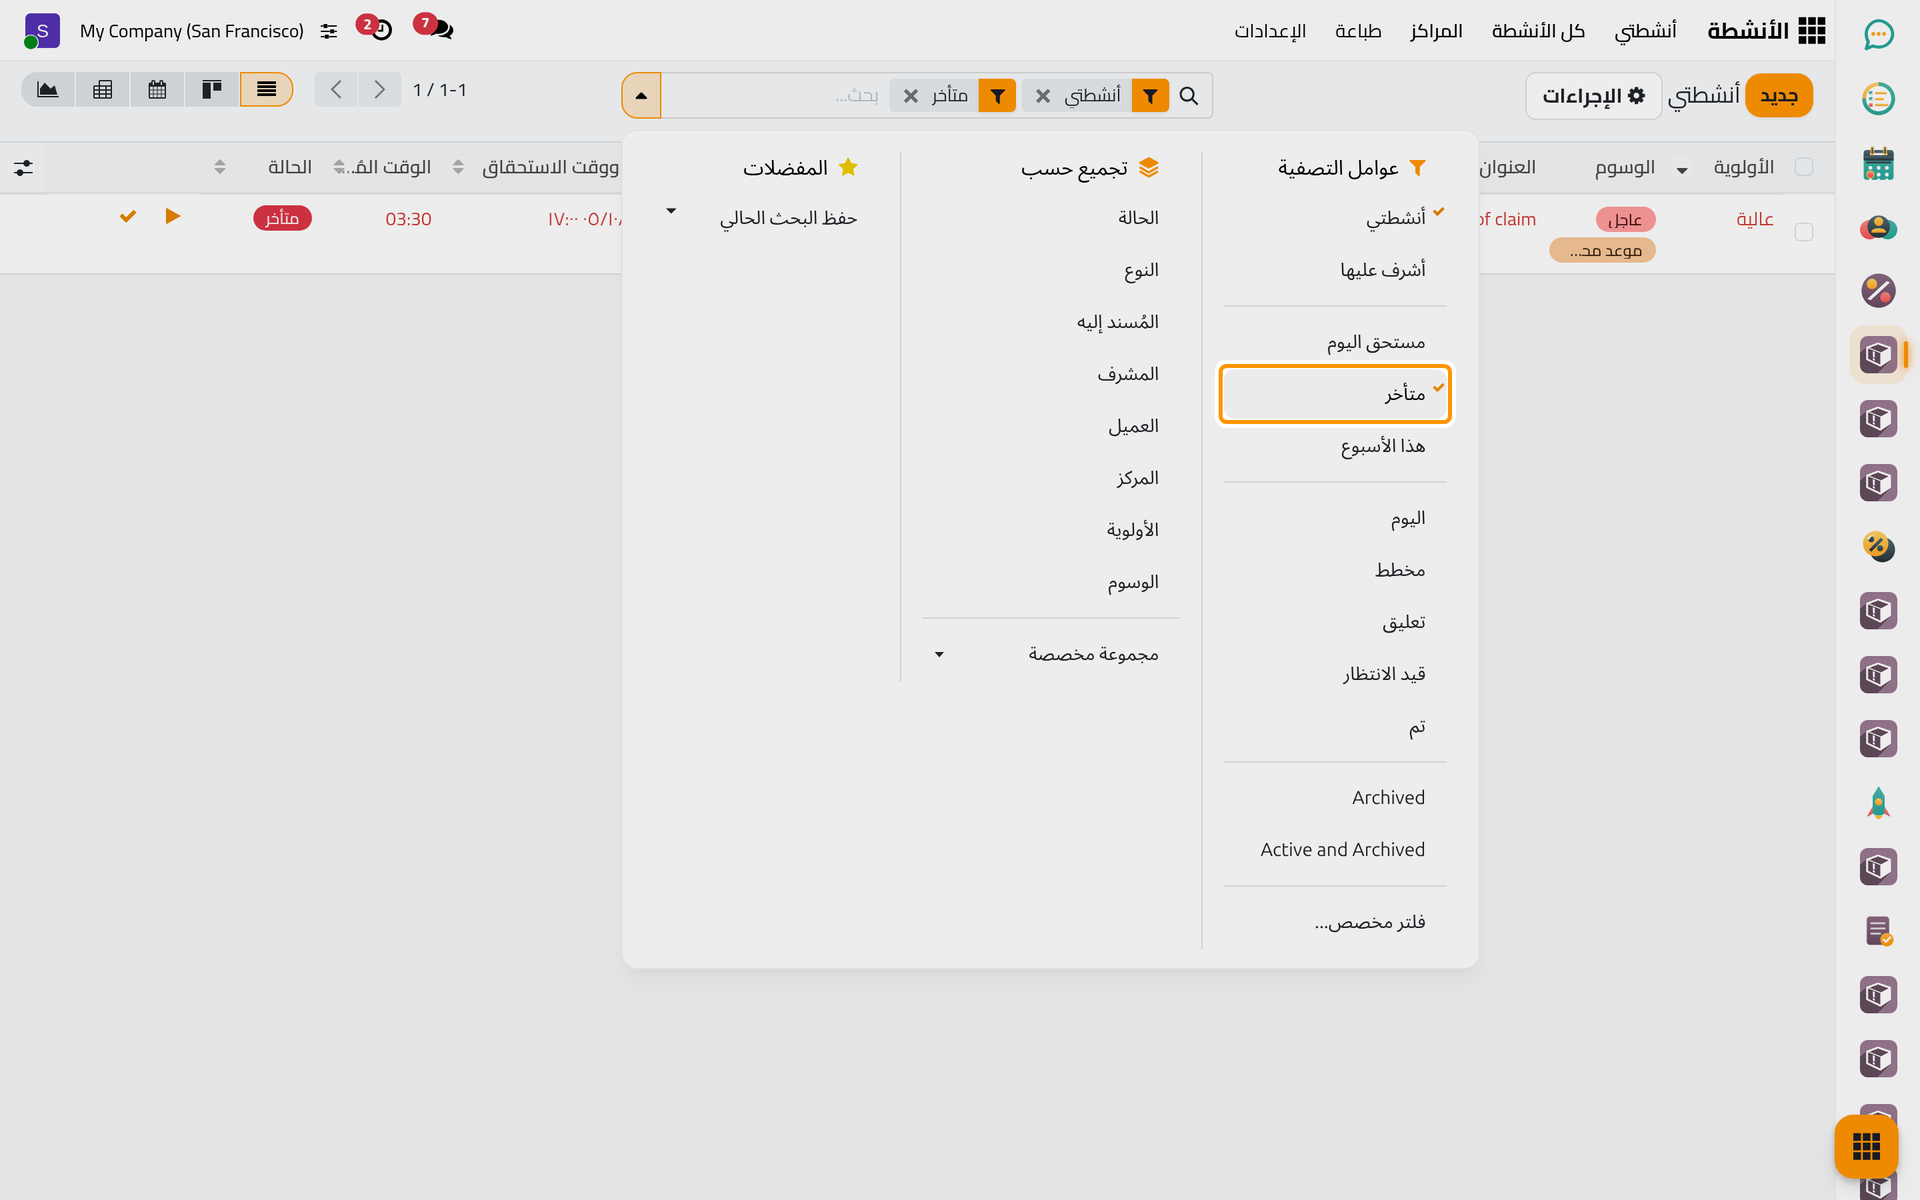This screenshot has height=1200, width=1920.
Task: Open فلتر مخصص custom filter
Action: 1335,922
